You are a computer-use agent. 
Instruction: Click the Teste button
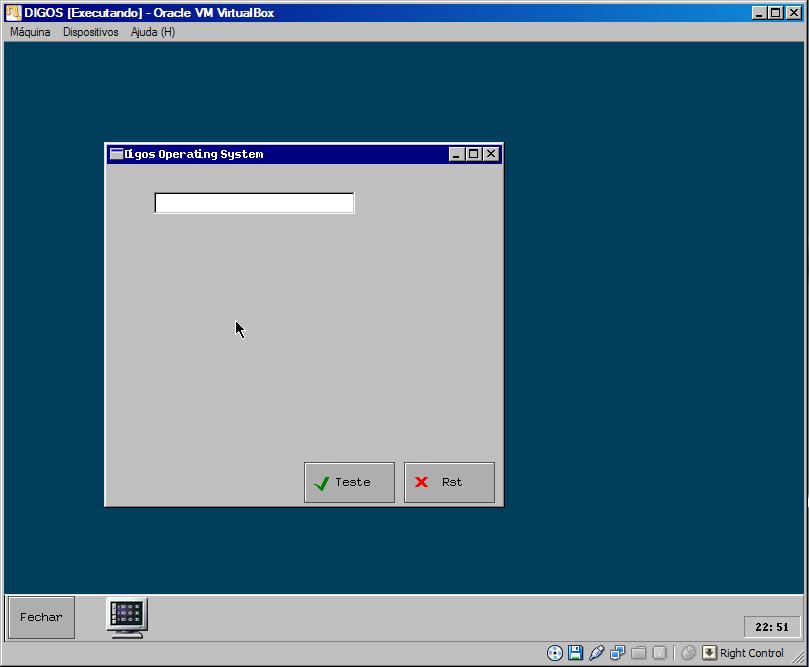pos(349,482)
